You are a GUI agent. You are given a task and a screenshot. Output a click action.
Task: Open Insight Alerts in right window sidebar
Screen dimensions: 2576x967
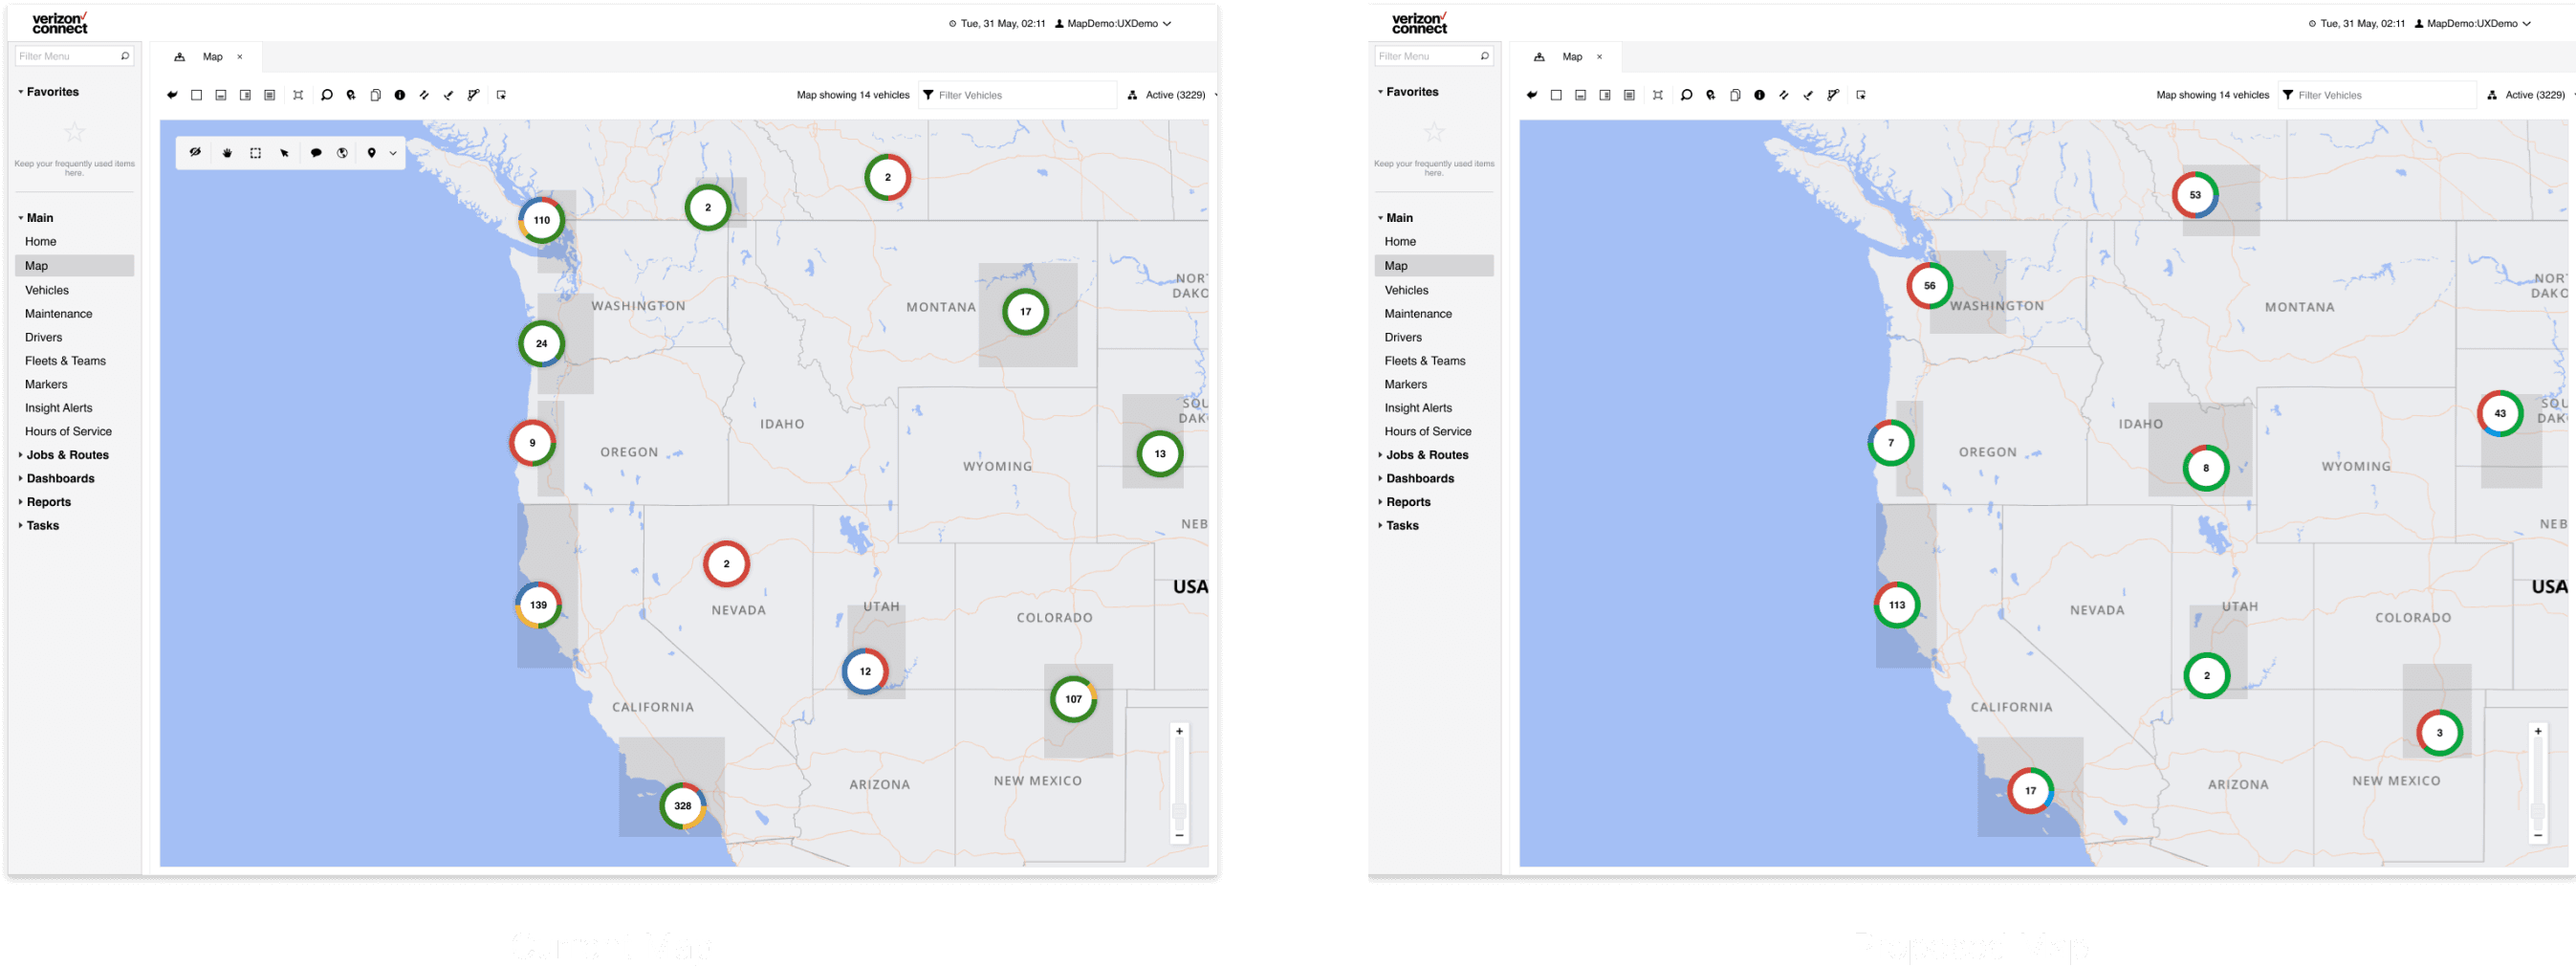coord(1418,408)
